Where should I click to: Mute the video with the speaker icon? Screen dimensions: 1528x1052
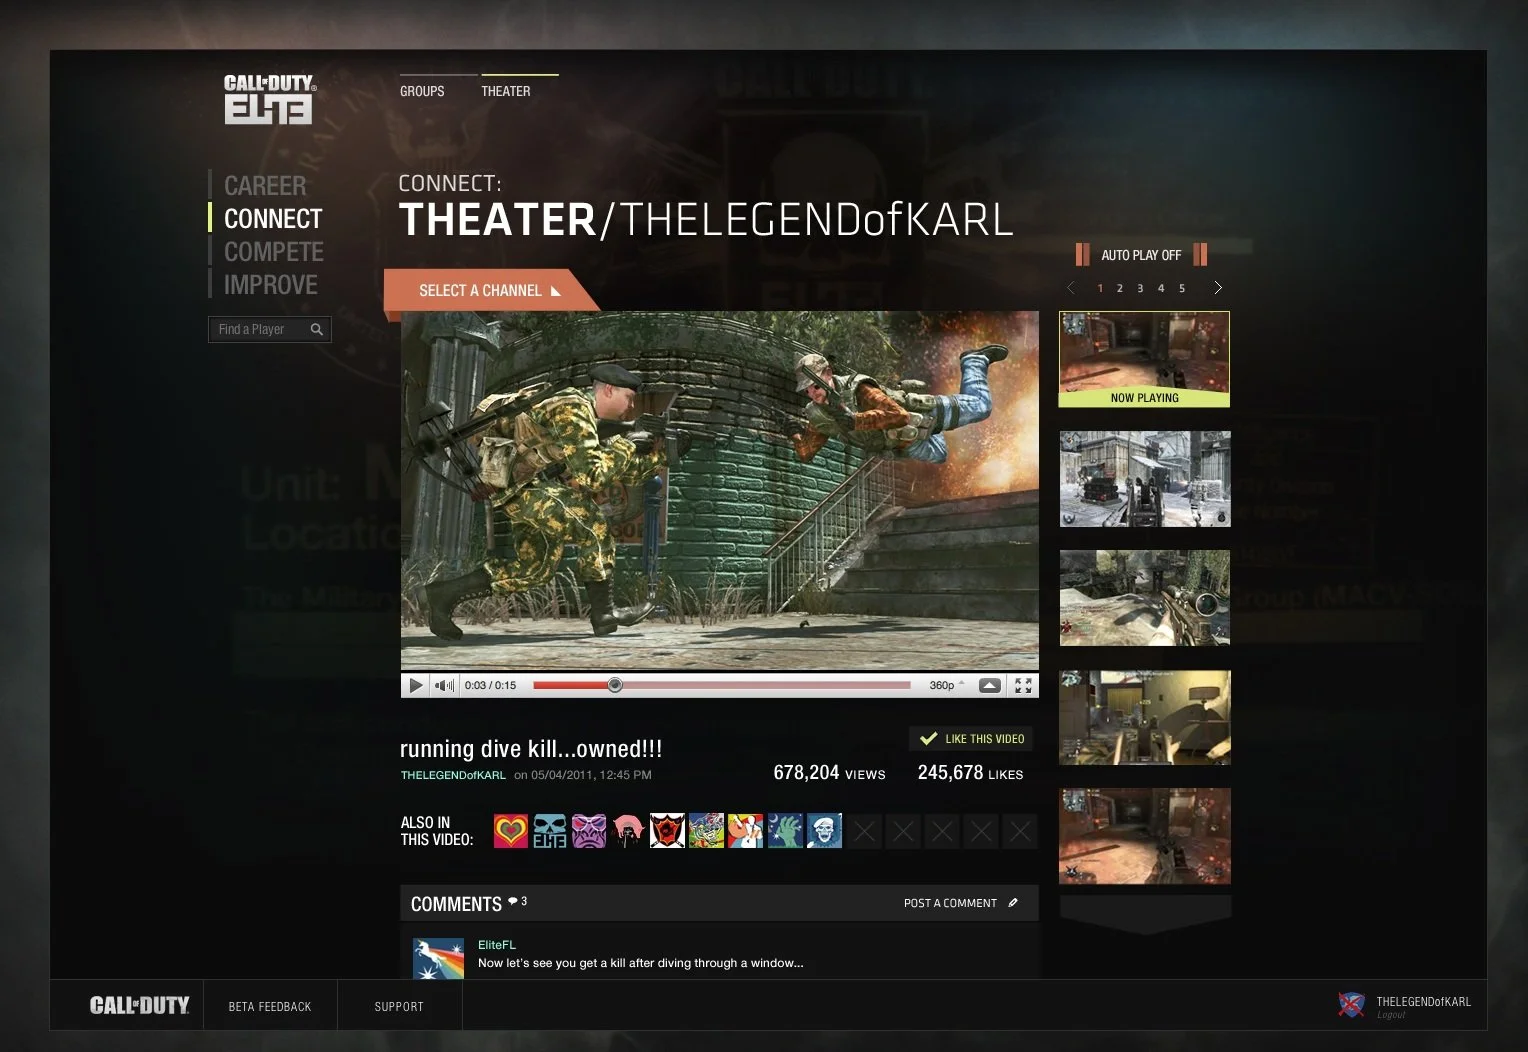444,685
